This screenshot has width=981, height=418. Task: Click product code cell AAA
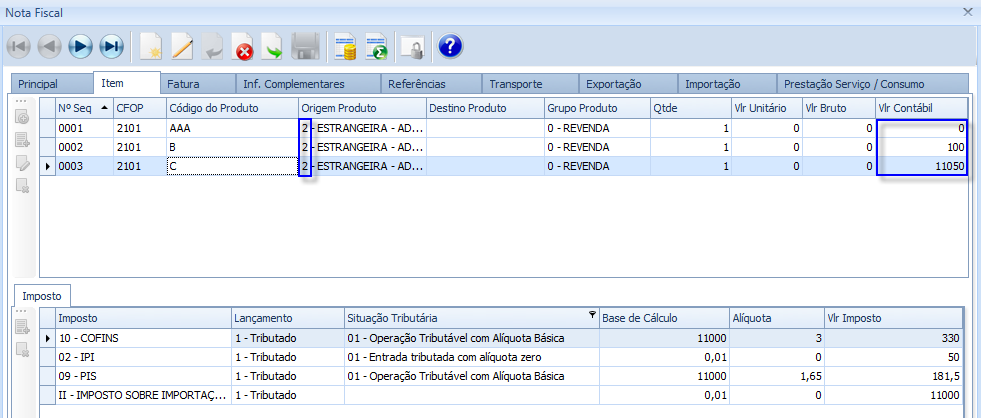click(x=230, y=128)
